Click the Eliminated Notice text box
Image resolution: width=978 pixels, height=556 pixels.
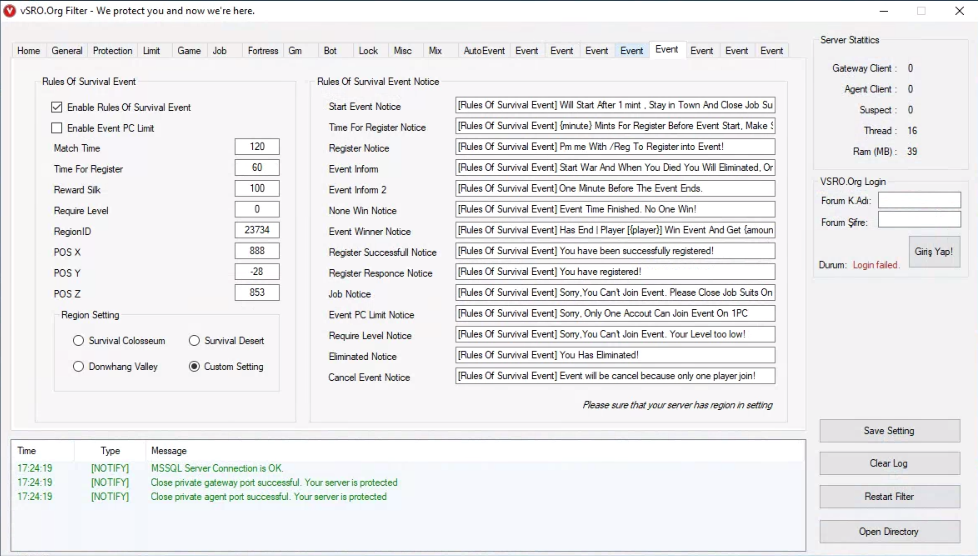click(615, 355)
